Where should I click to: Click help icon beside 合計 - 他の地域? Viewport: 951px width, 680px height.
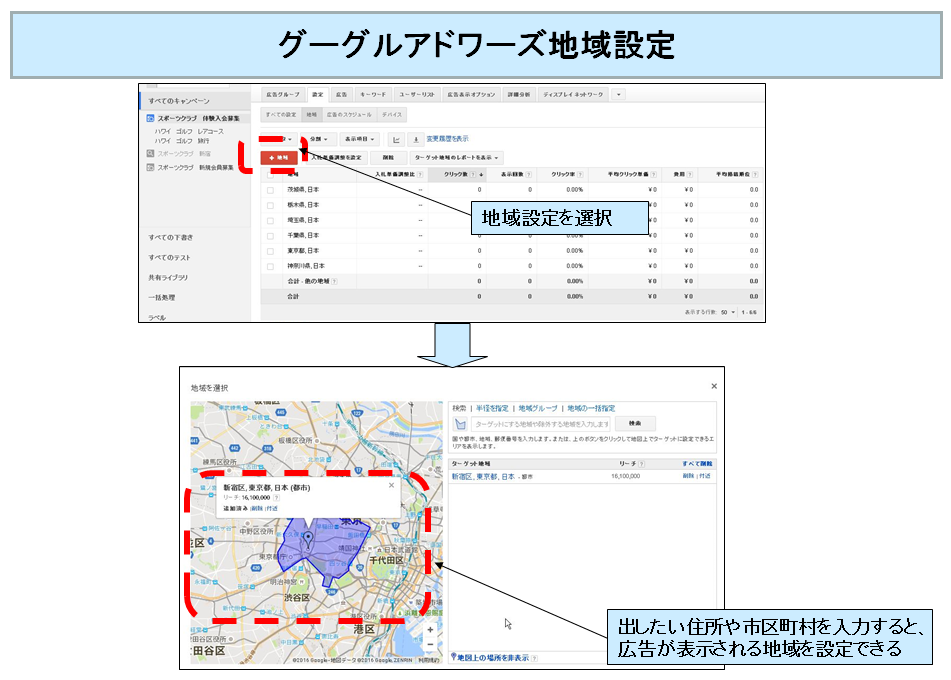pos(334,281)
